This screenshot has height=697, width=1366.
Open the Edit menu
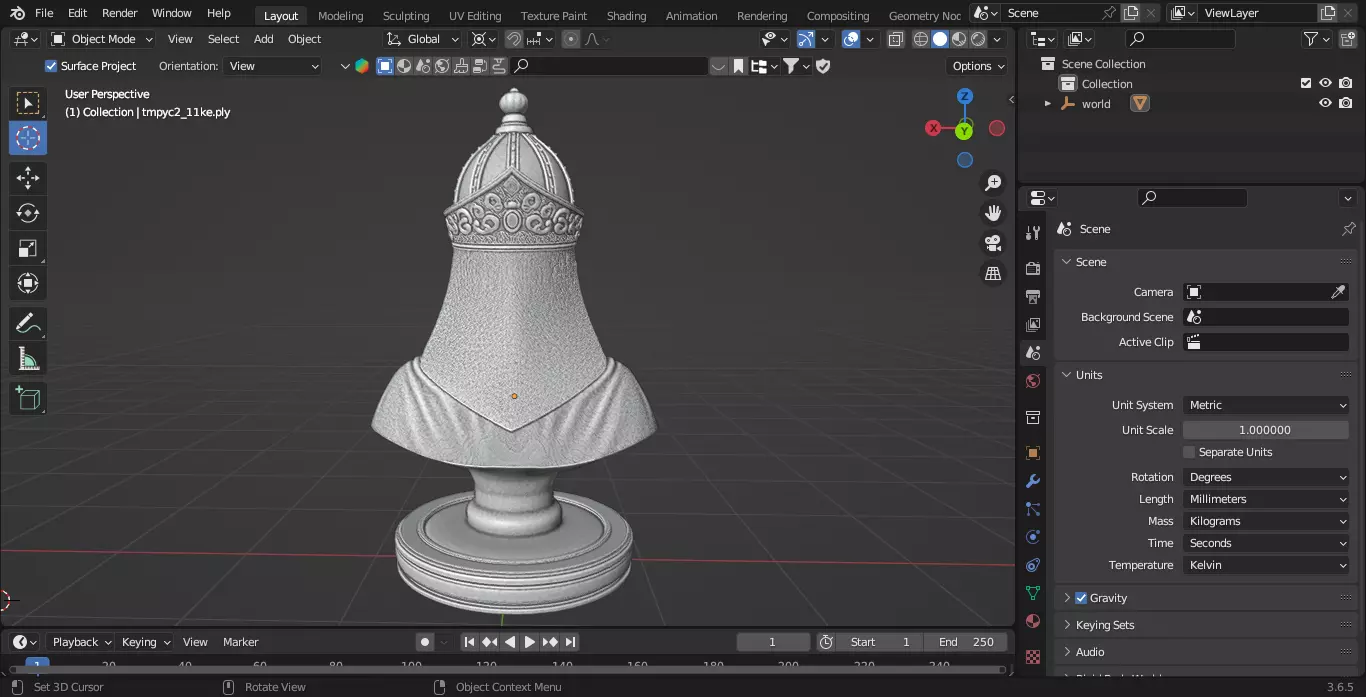coord(77,13)
